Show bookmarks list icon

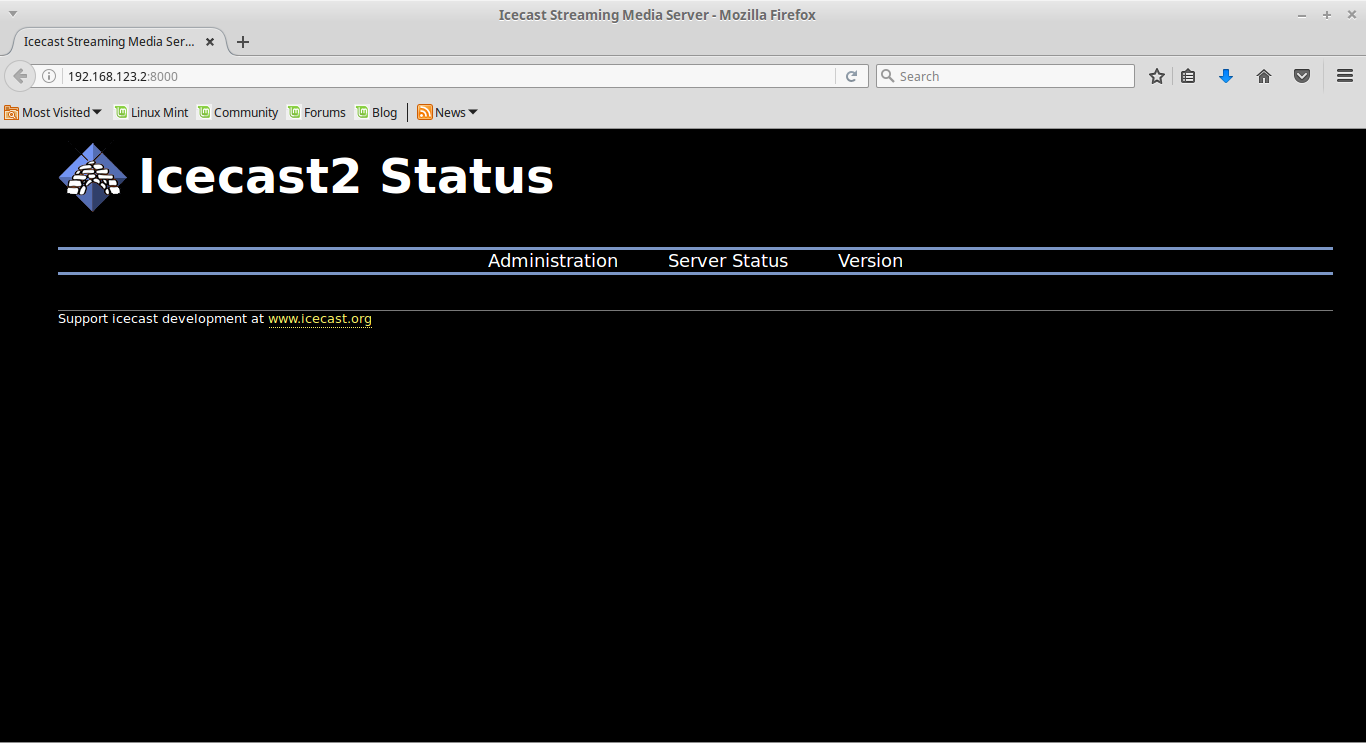coord(1188,76)
